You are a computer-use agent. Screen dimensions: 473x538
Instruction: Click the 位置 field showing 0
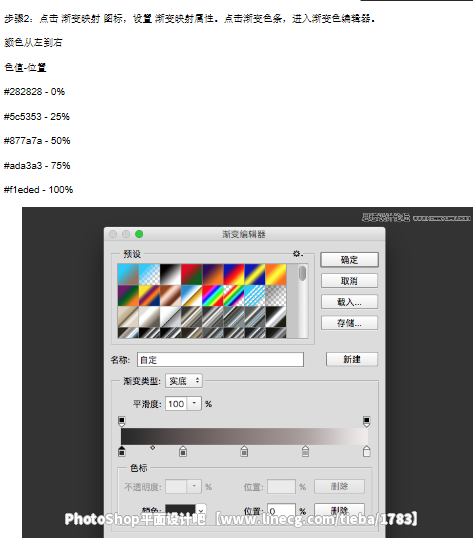(x=281, y=511)
